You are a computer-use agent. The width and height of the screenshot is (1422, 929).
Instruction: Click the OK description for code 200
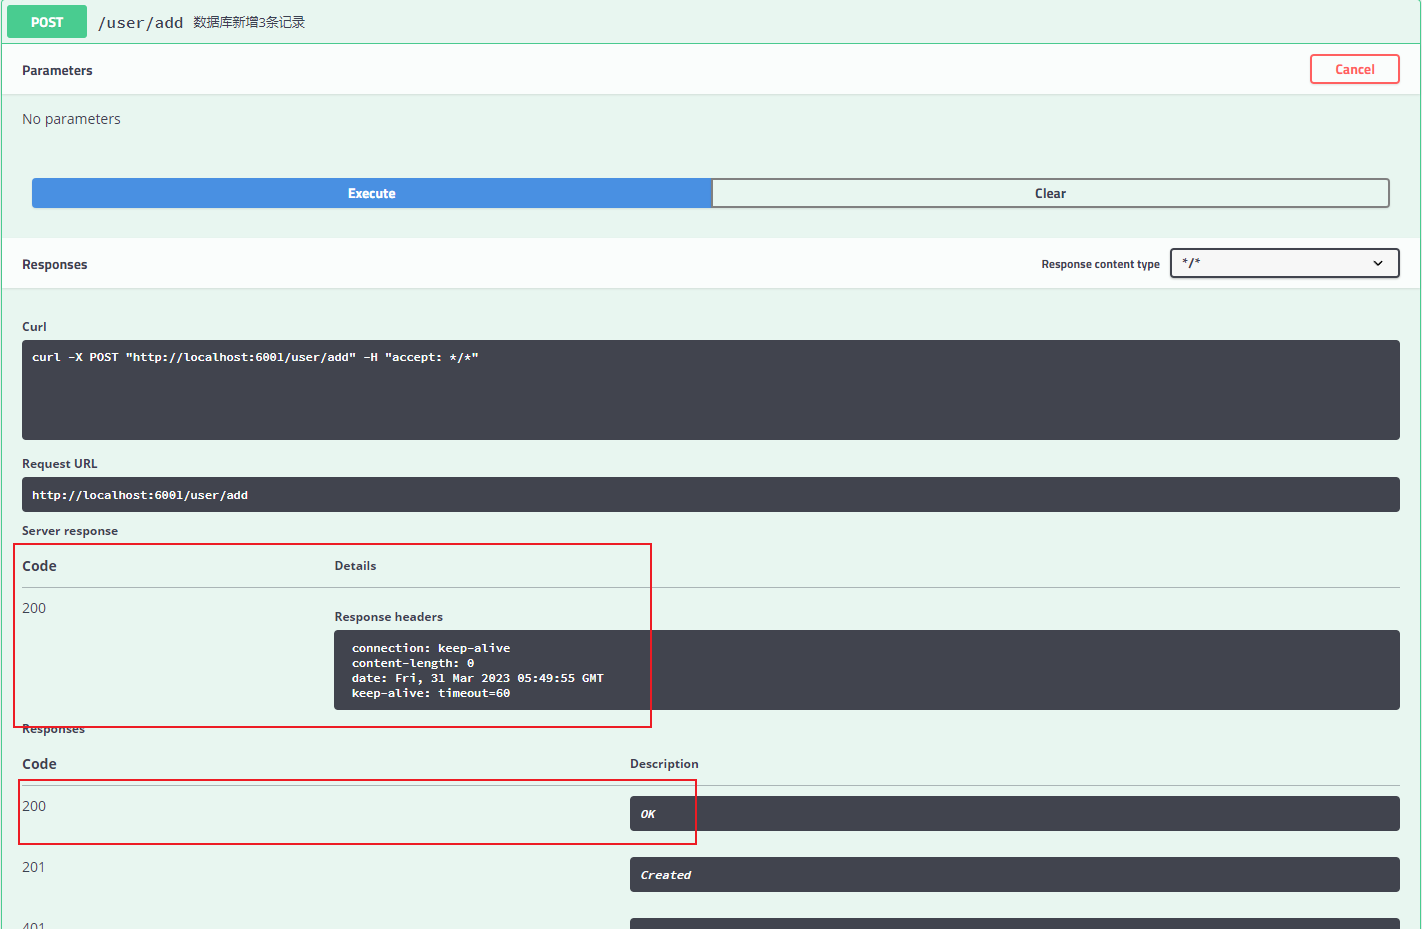click(1014, 813)
